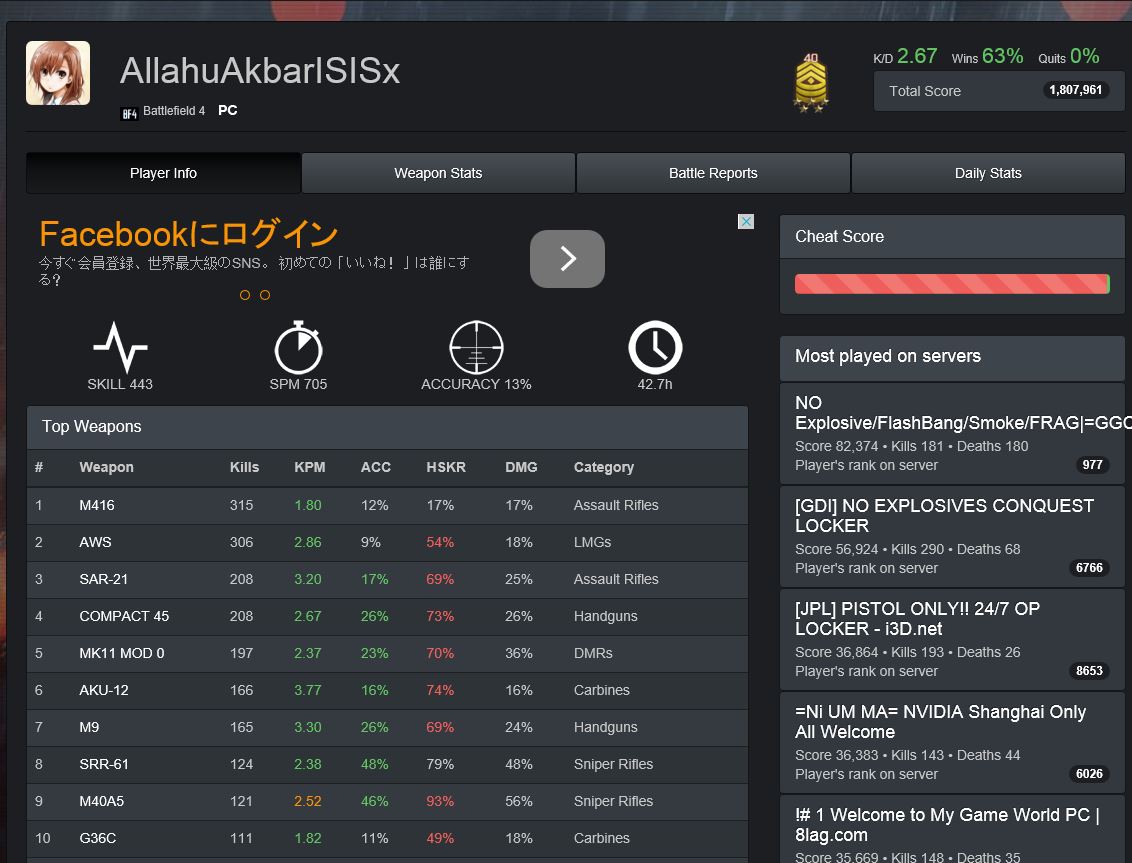The image size is (1132, 863).
Task: Click the playtime clock icon
Action: (655, 347)
